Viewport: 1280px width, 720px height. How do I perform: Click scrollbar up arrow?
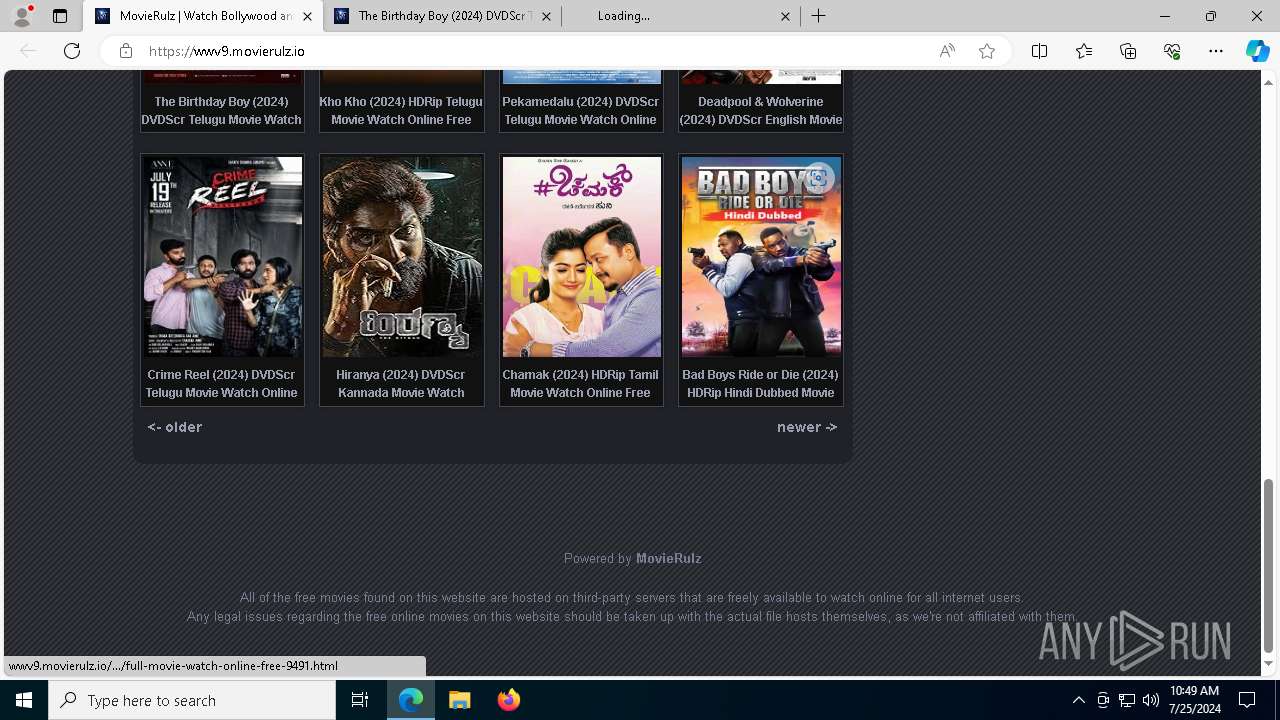[x=1268, y=82]
